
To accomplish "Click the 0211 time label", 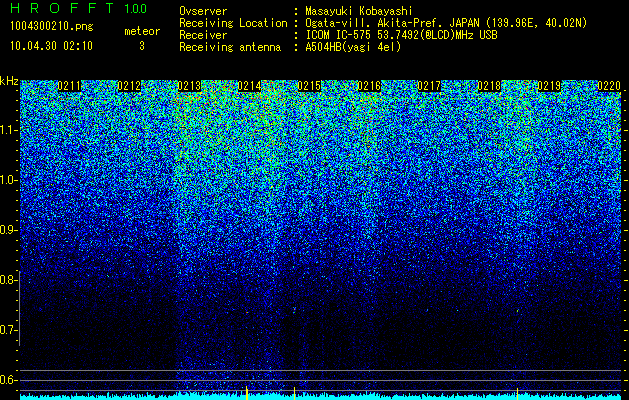I will click(x=69, y=86).
